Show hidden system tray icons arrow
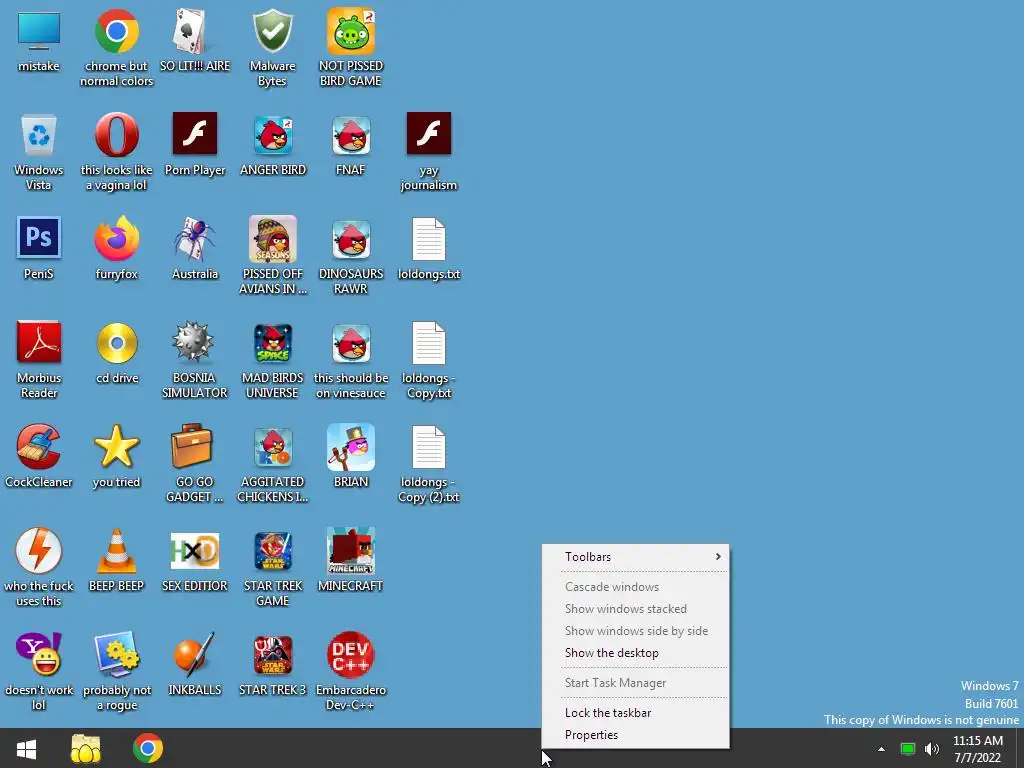This screenshot has width=1024, height=768. pos(881,749)
